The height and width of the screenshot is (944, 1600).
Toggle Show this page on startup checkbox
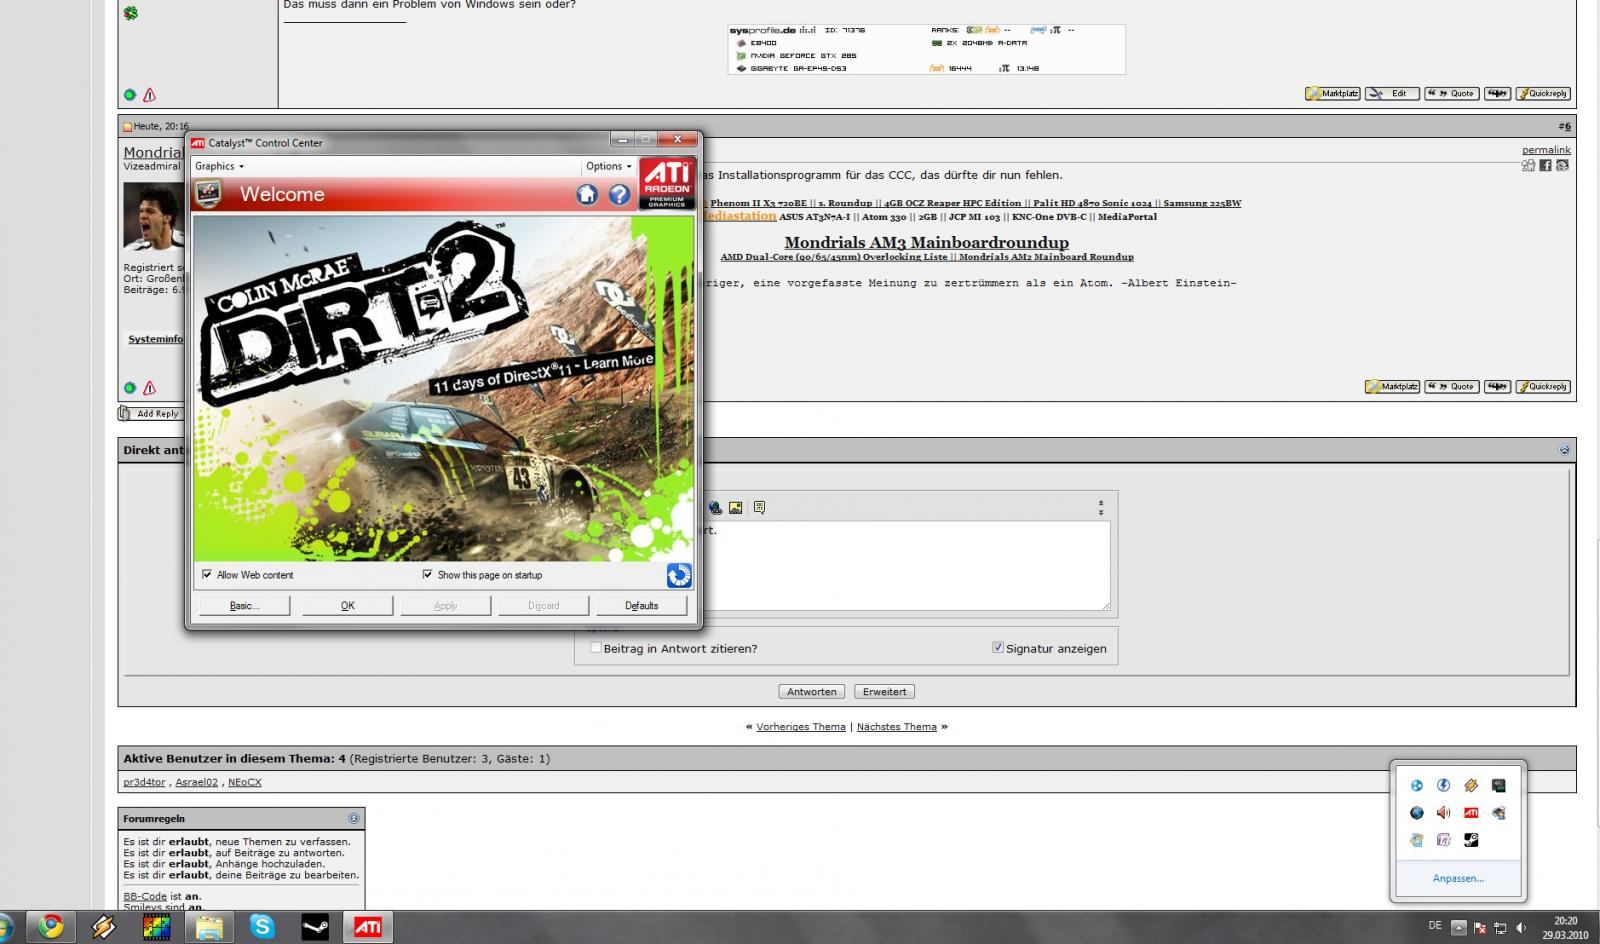click(x=428, y=575)
